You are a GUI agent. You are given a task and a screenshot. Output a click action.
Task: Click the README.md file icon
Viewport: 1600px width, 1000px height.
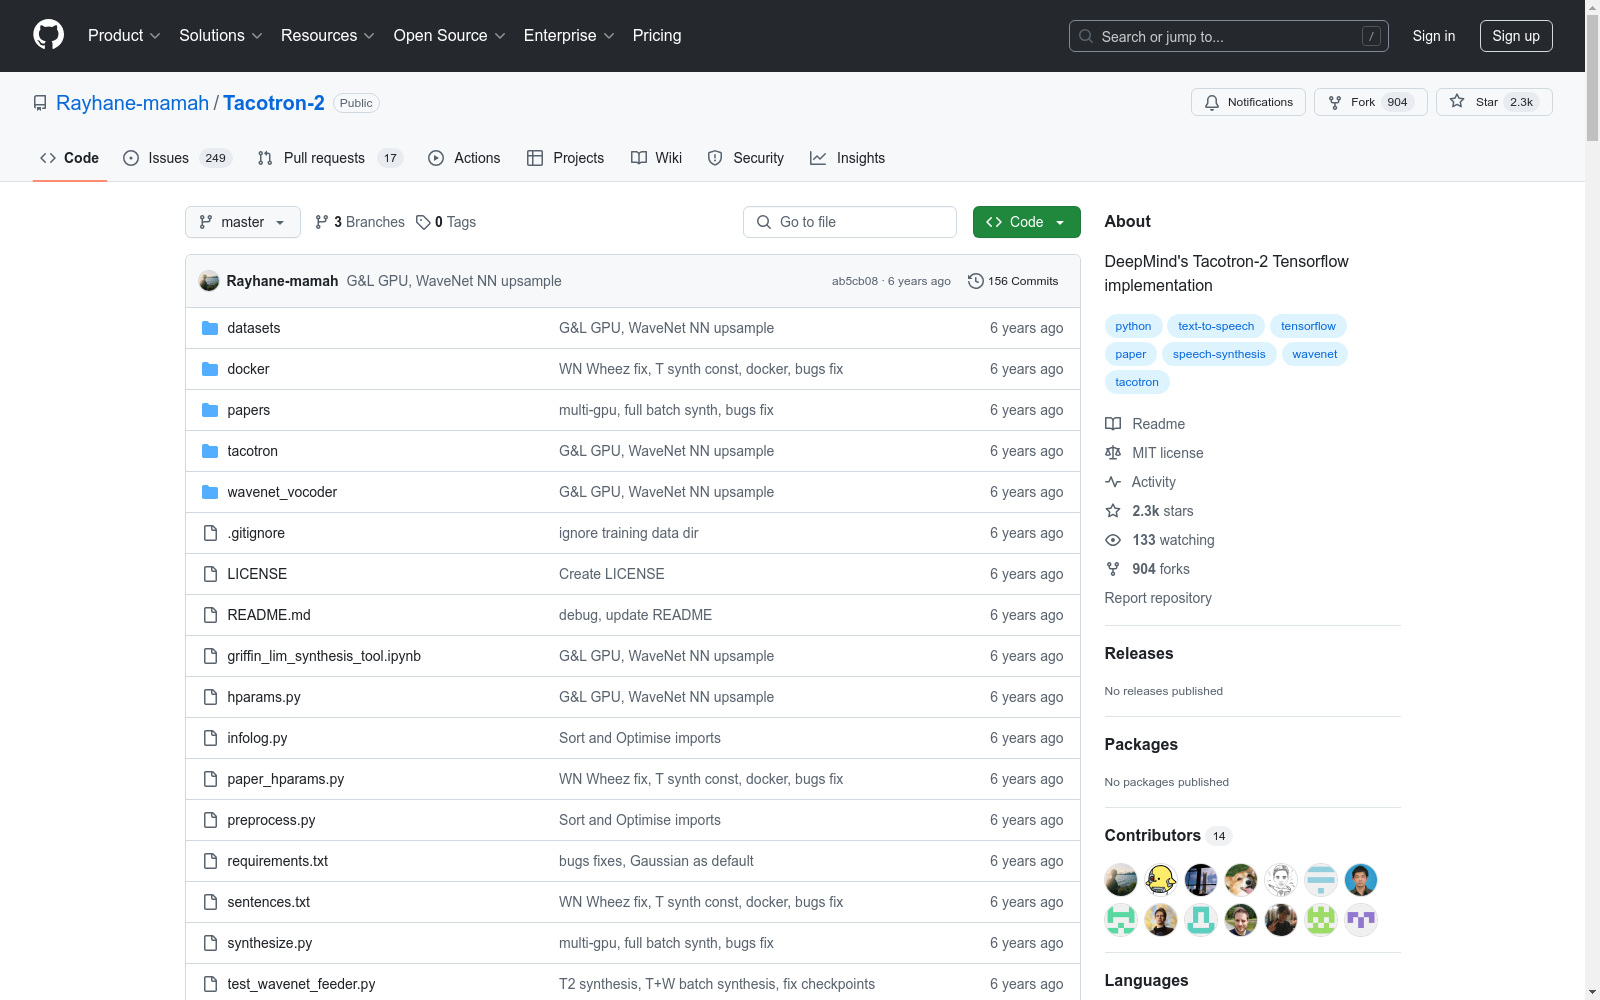210,615
